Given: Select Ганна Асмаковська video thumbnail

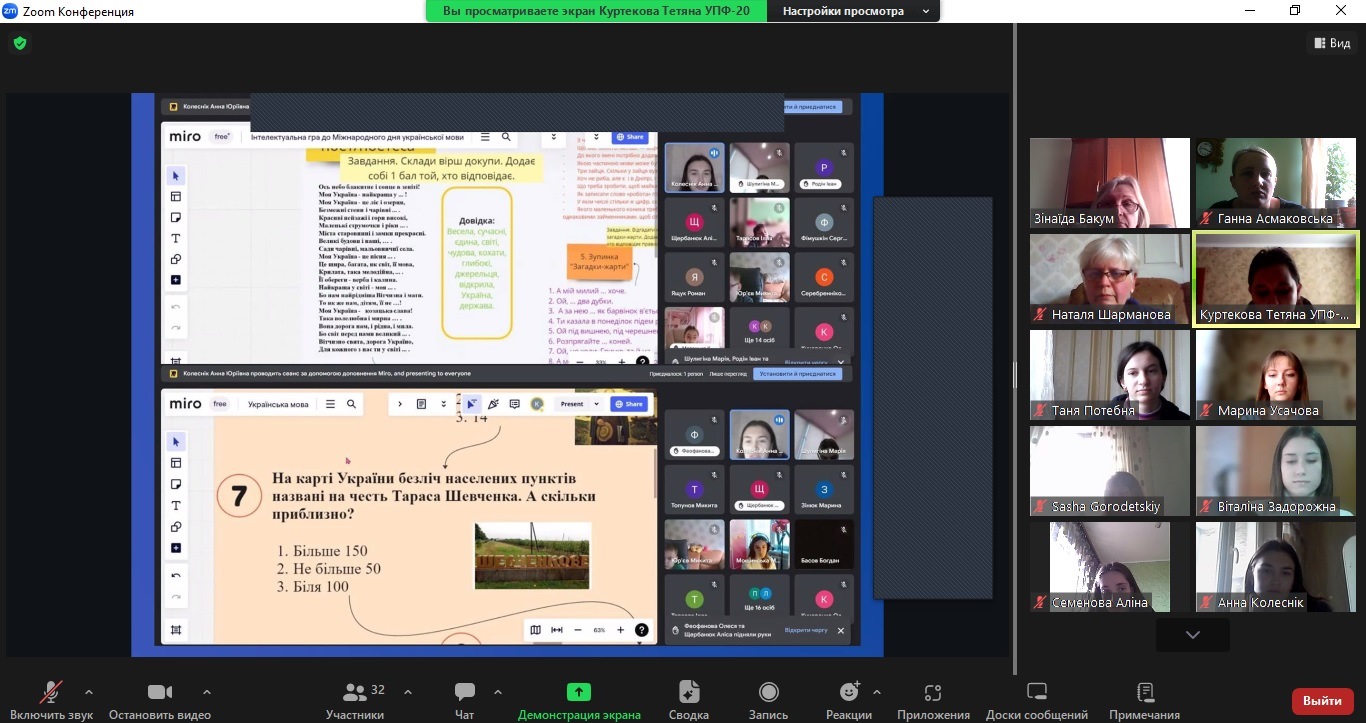Looking at the screenshot, I should point(1276,183).
